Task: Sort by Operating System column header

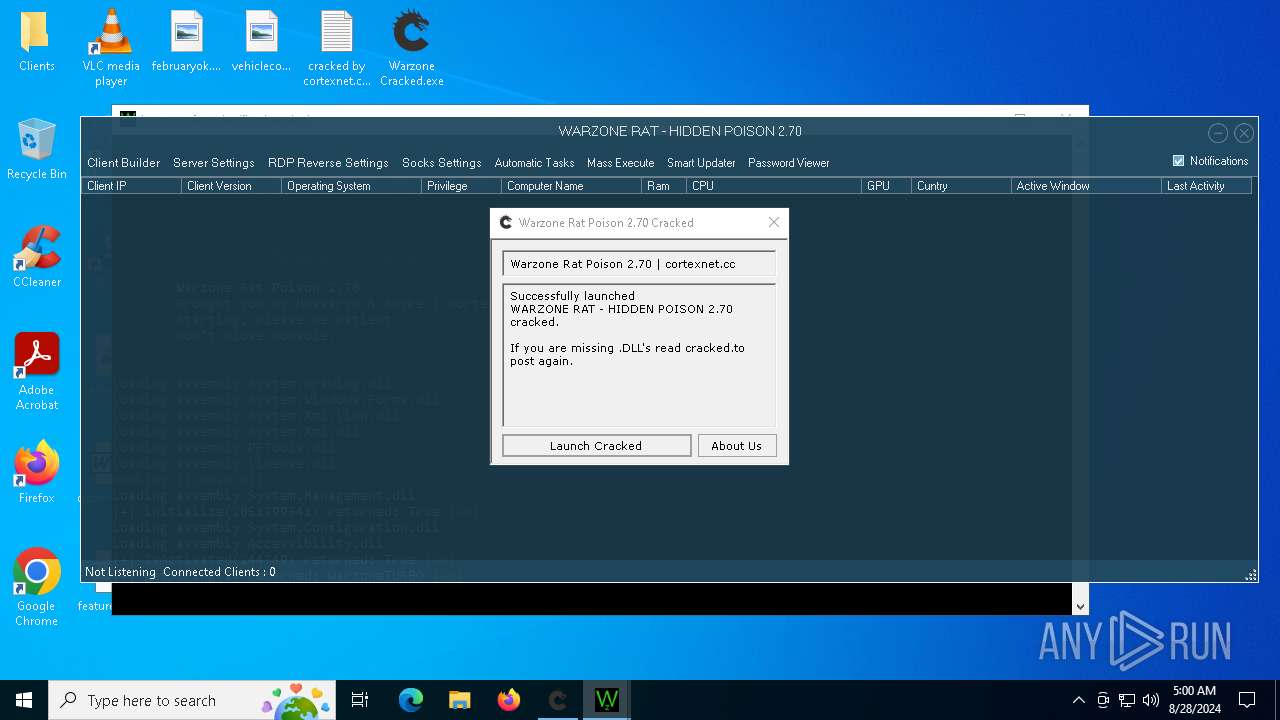Action: [351, 186]
